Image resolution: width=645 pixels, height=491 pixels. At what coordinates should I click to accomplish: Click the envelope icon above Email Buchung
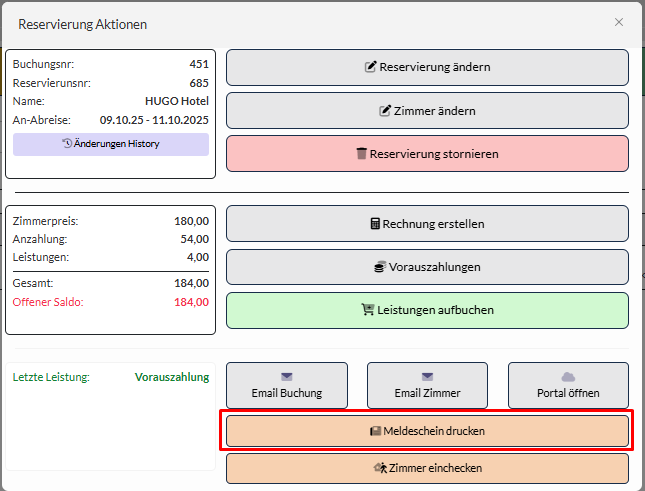tap(287, 376)
